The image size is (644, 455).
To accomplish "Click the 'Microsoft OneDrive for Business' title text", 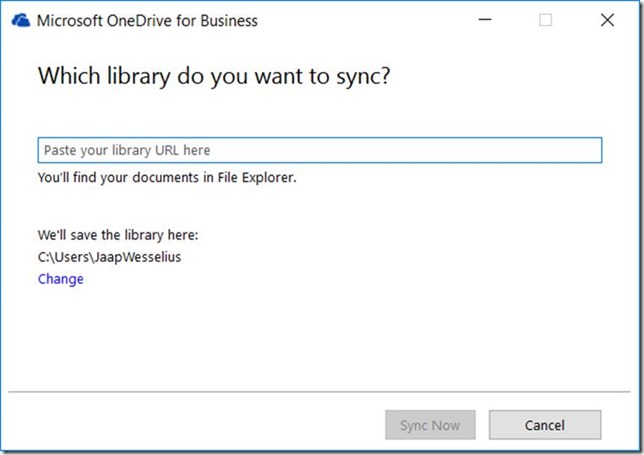I will click(146, 21).
